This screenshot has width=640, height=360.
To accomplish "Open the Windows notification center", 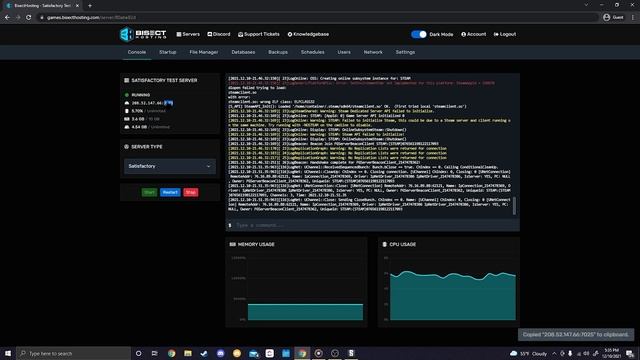I will pos(630,353).
